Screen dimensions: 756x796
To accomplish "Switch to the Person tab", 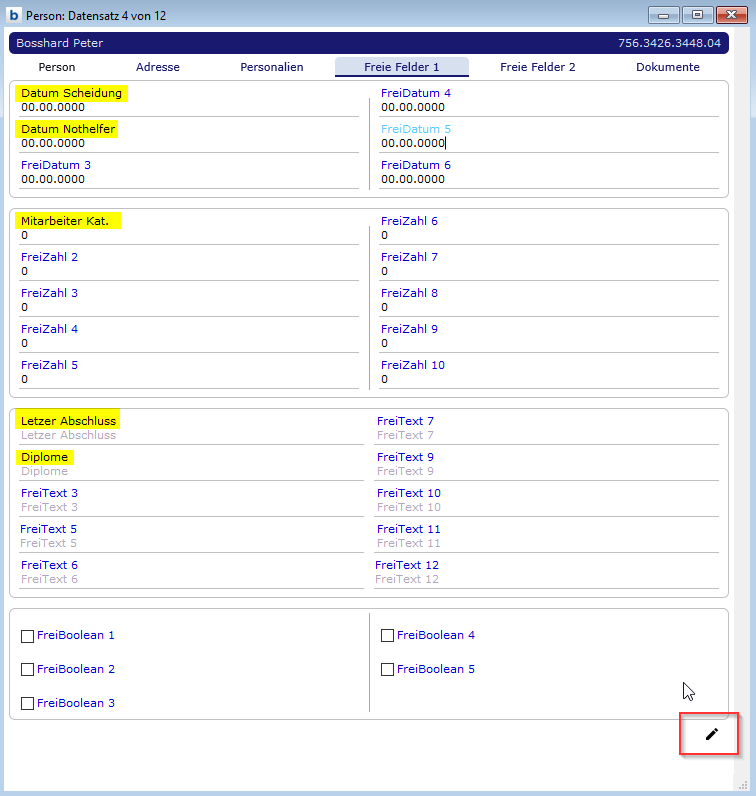I will (57, 67).
